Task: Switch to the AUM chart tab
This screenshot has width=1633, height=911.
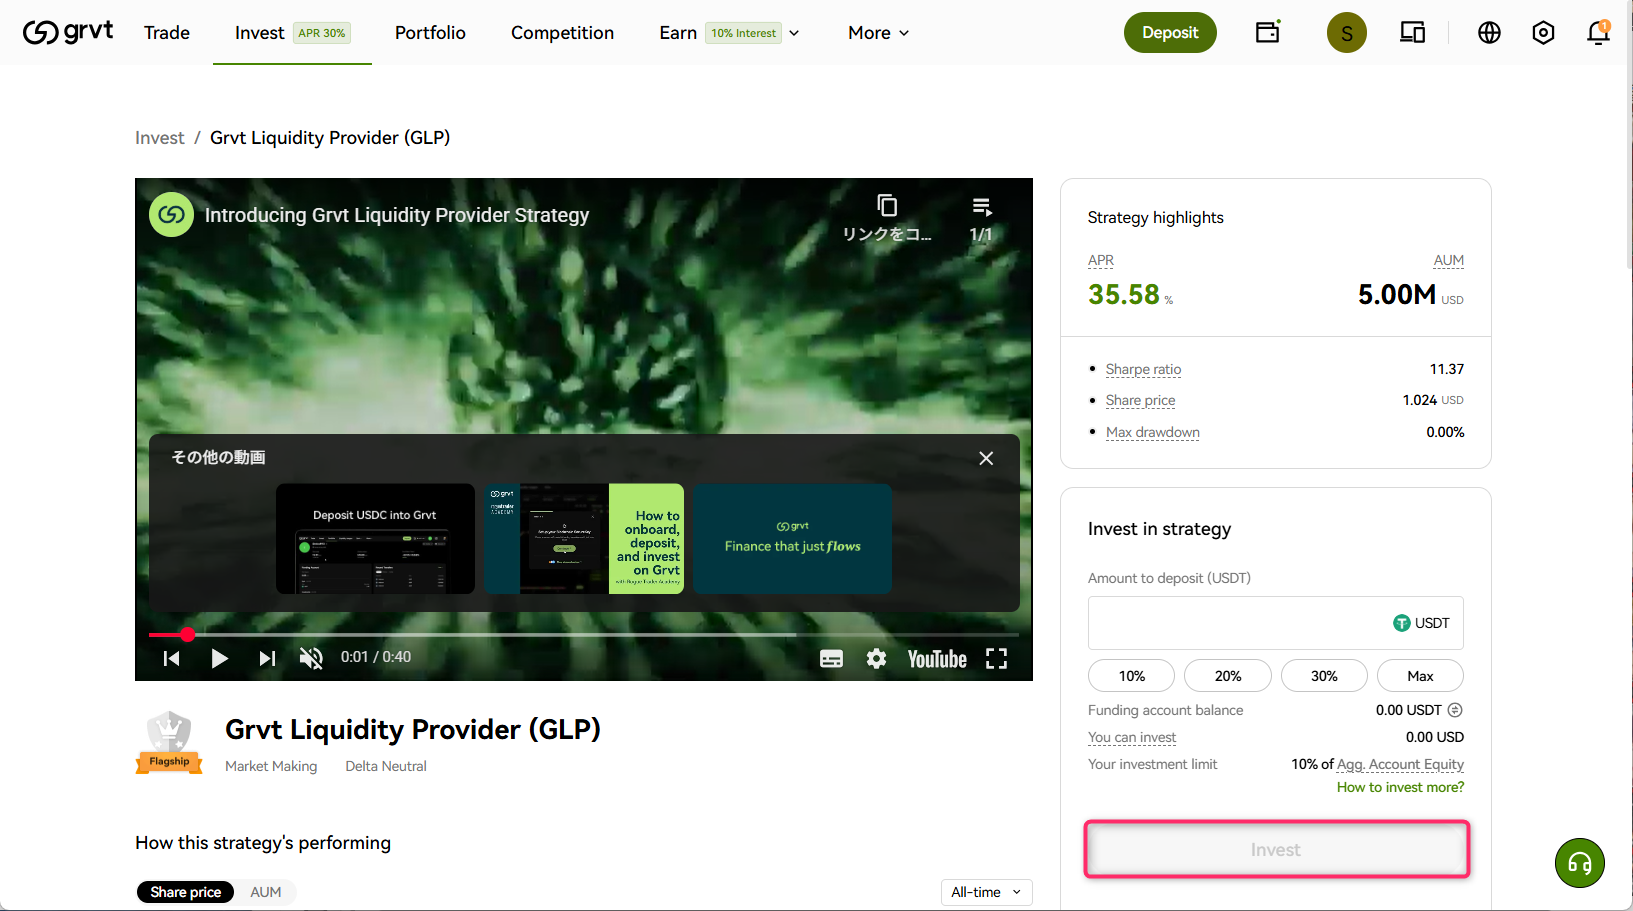Action: (265, 892)
